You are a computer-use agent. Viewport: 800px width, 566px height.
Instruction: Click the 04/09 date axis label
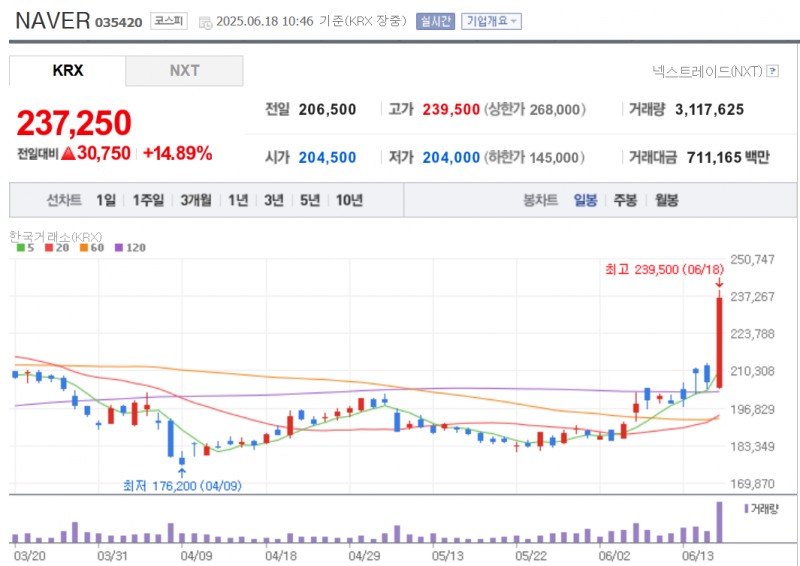point(196,556)
